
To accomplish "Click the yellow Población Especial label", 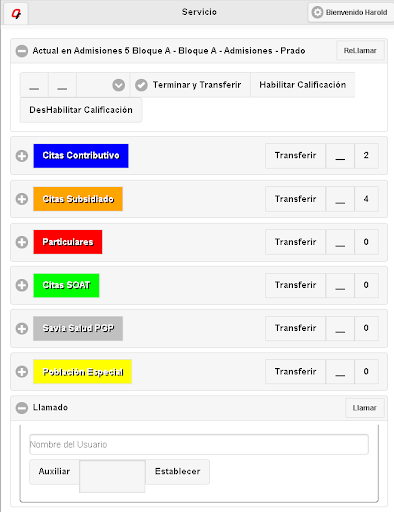I will [x=83, y=372].
